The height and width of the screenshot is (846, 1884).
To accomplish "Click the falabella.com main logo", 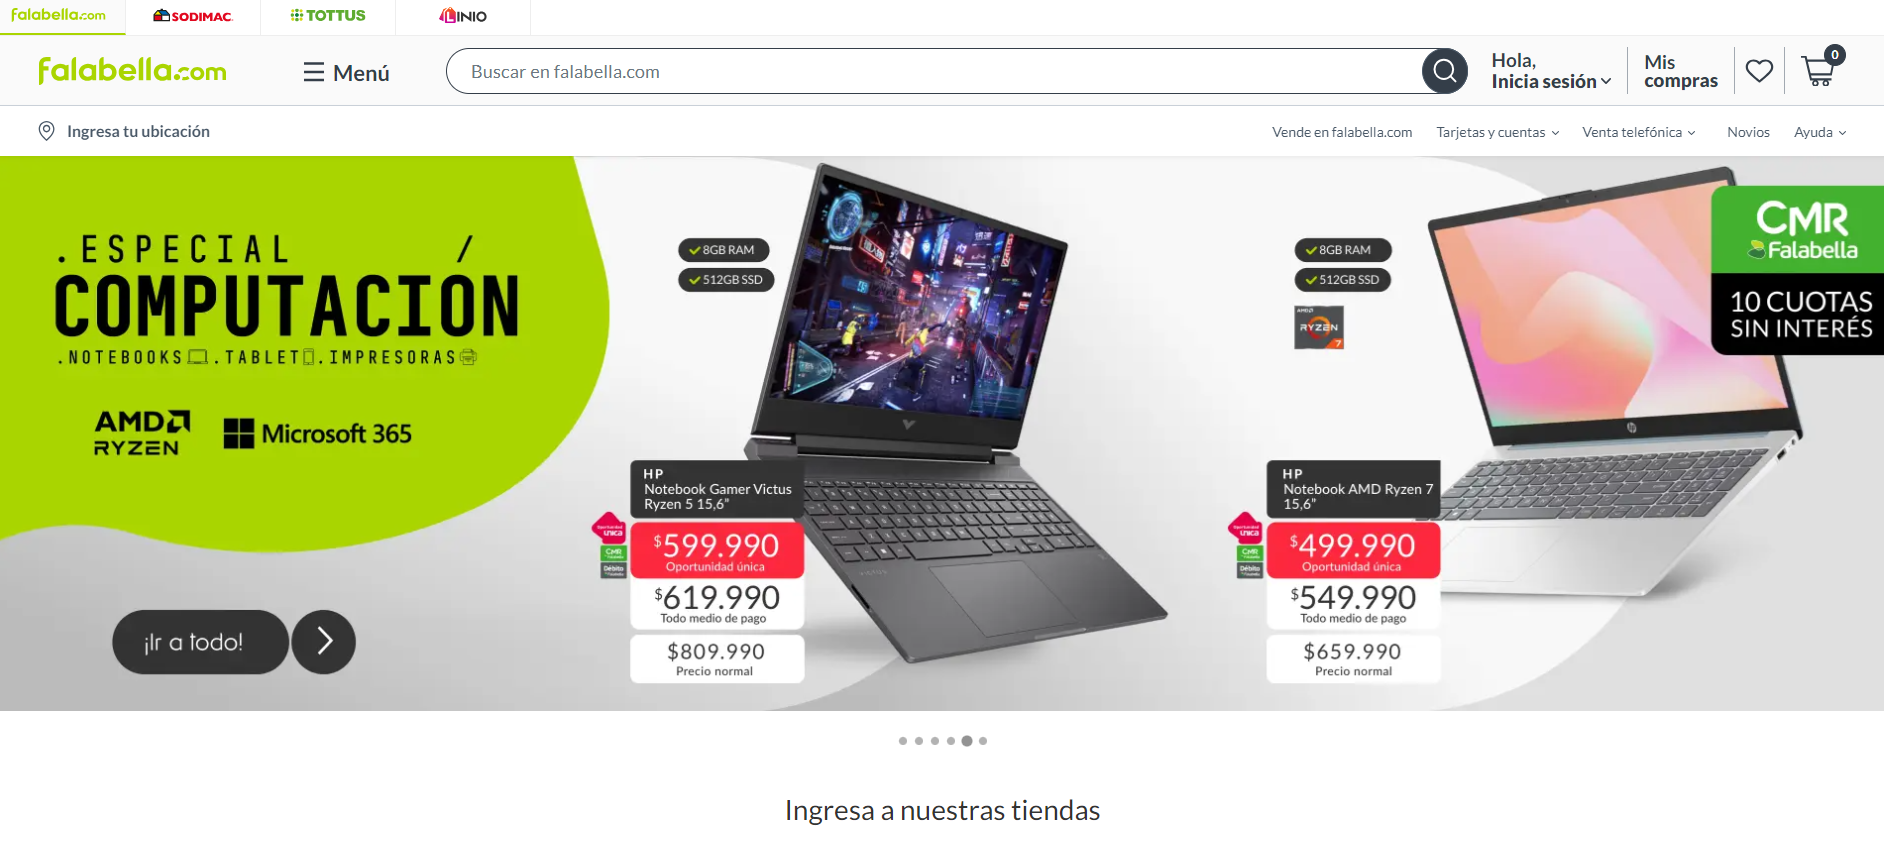I will pyautogui.click(x=132, y=70).
